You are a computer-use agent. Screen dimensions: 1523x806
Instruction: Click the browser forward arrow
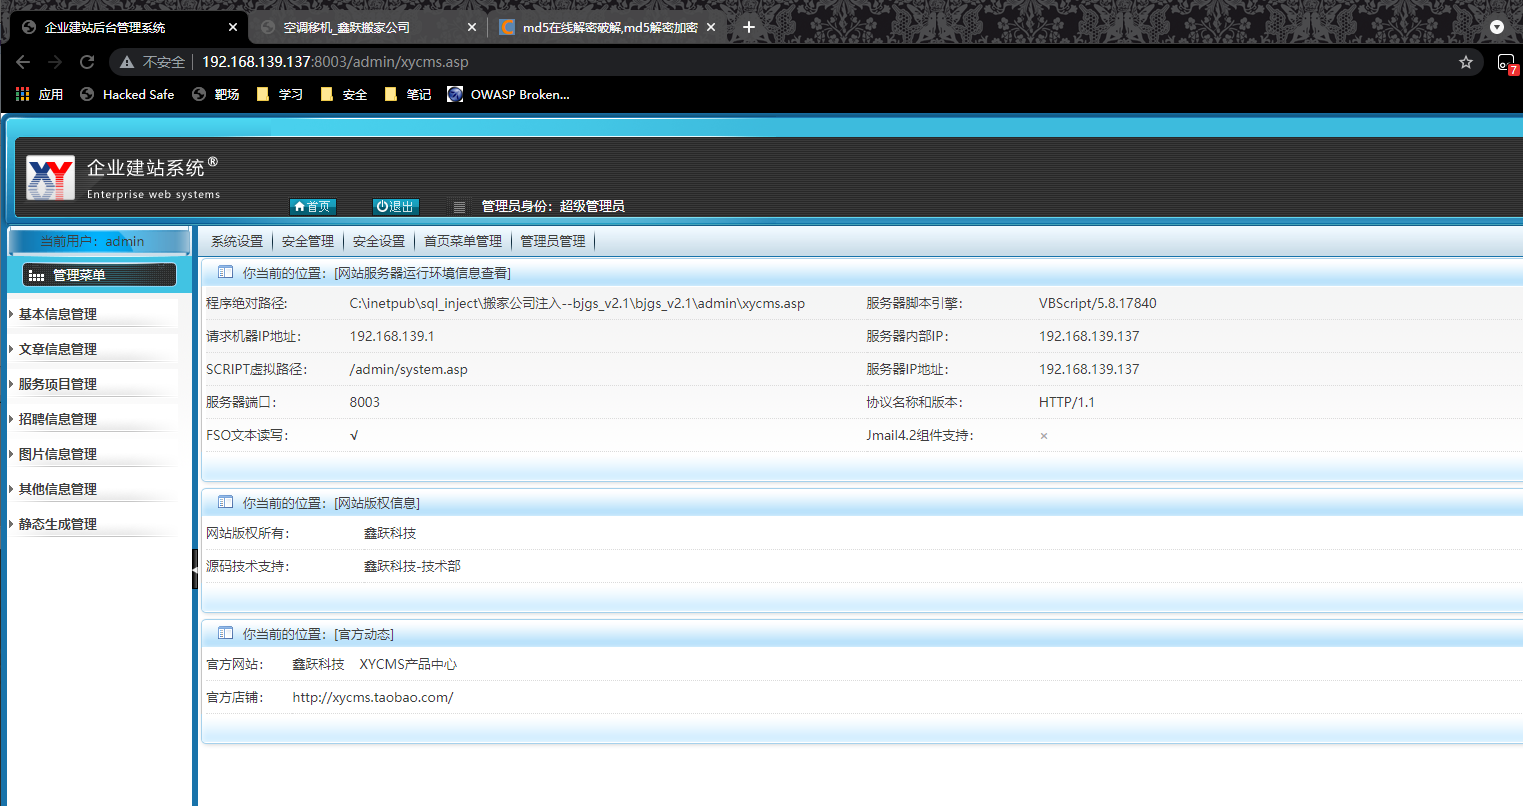point(55,62)
